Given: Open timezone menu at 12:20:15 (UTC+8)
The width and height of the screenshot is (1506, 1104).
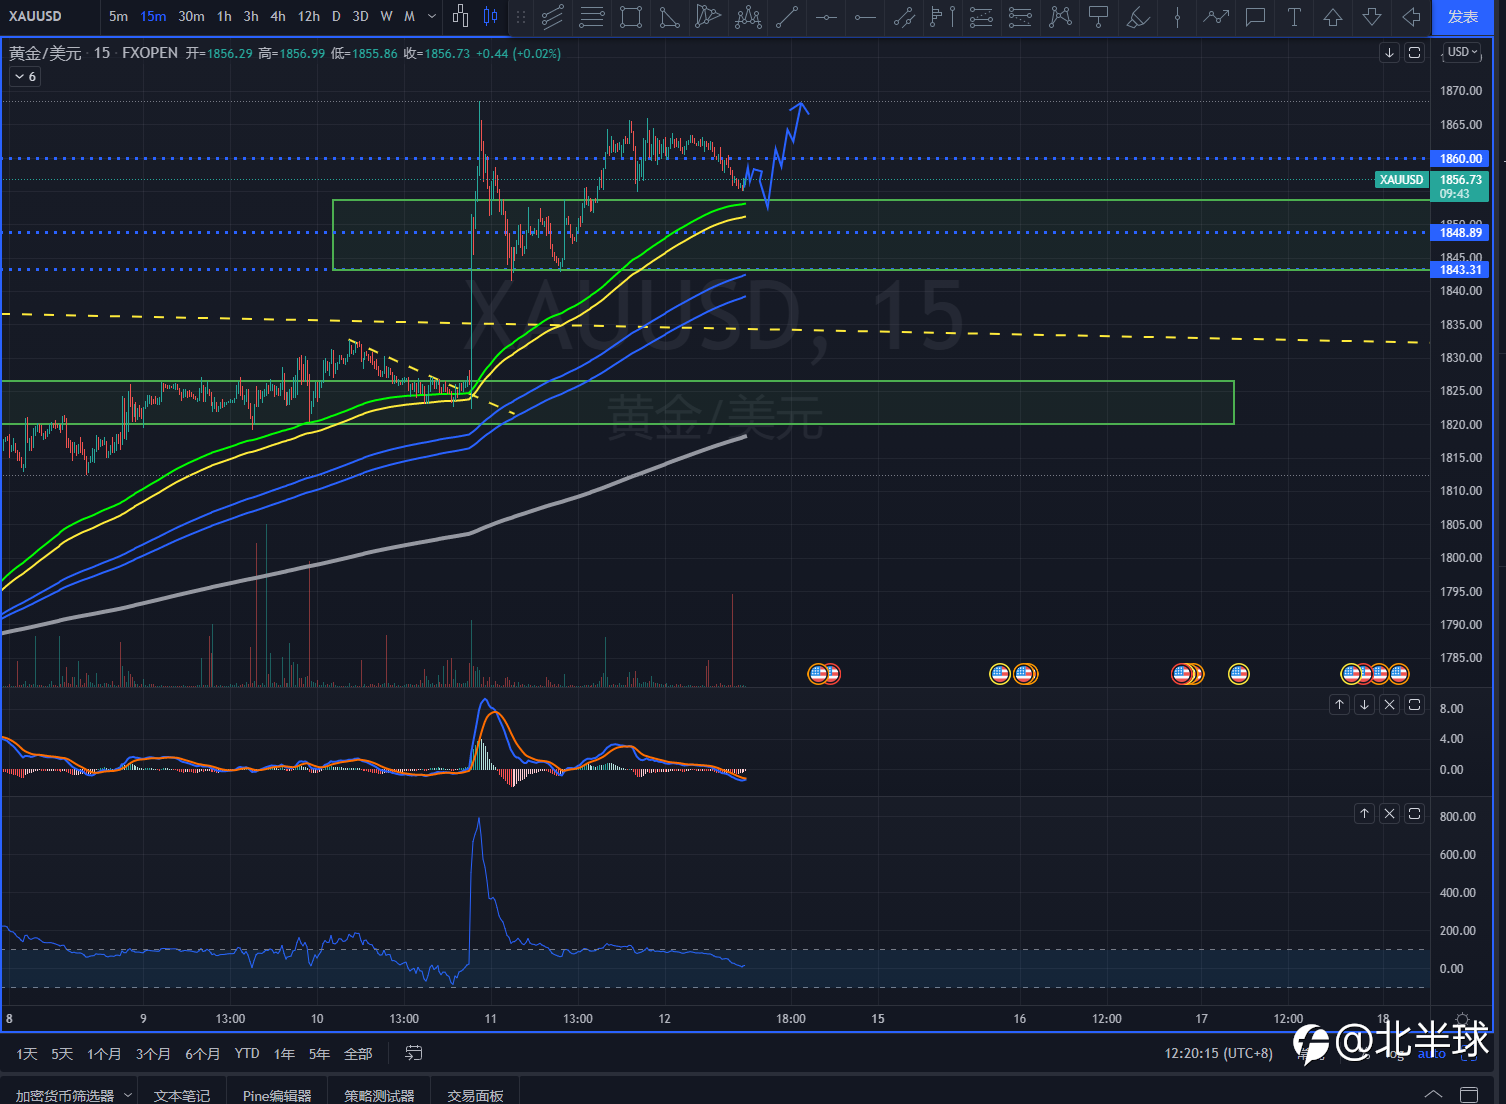Looking at the screenshot, I should click(x=1219, y=1054).
